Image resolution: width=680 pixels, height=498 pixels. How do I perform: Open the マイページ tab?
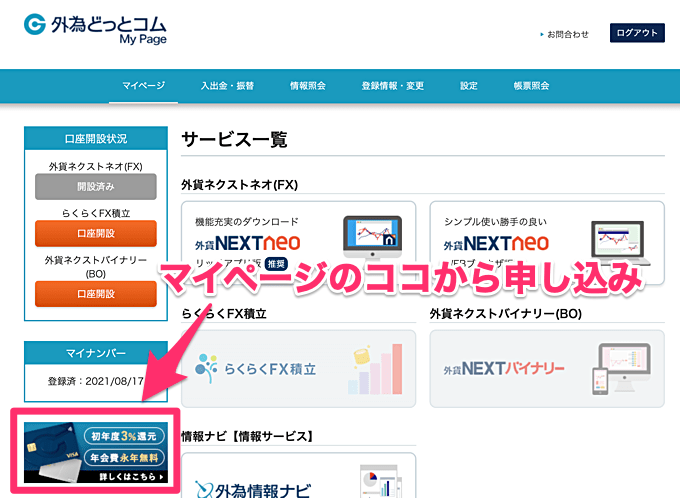(143, 86)
